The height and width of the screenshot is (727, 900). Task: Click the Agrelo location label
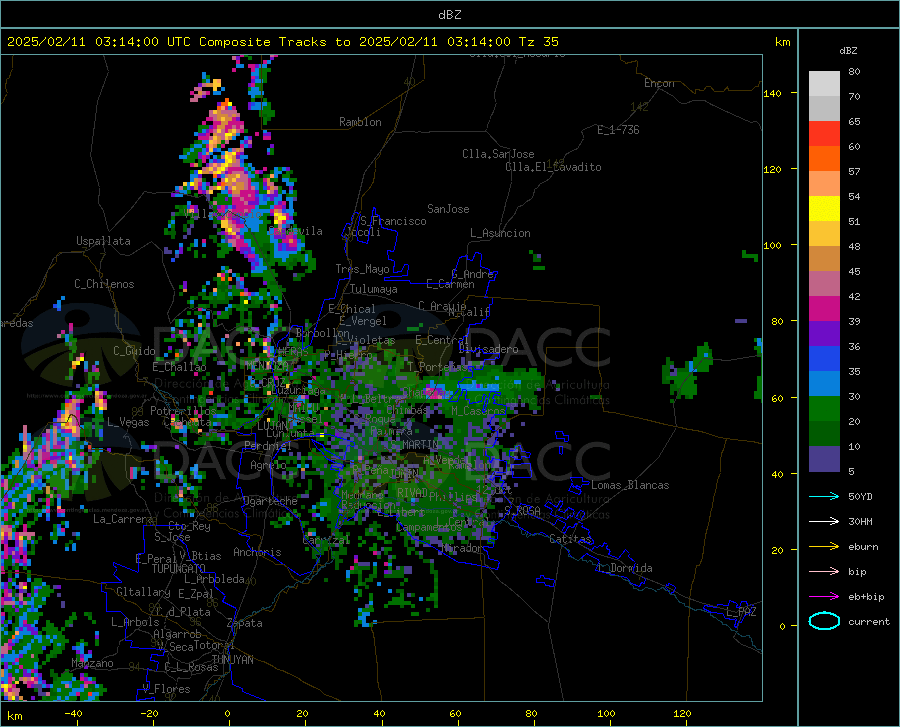[268, 465]
